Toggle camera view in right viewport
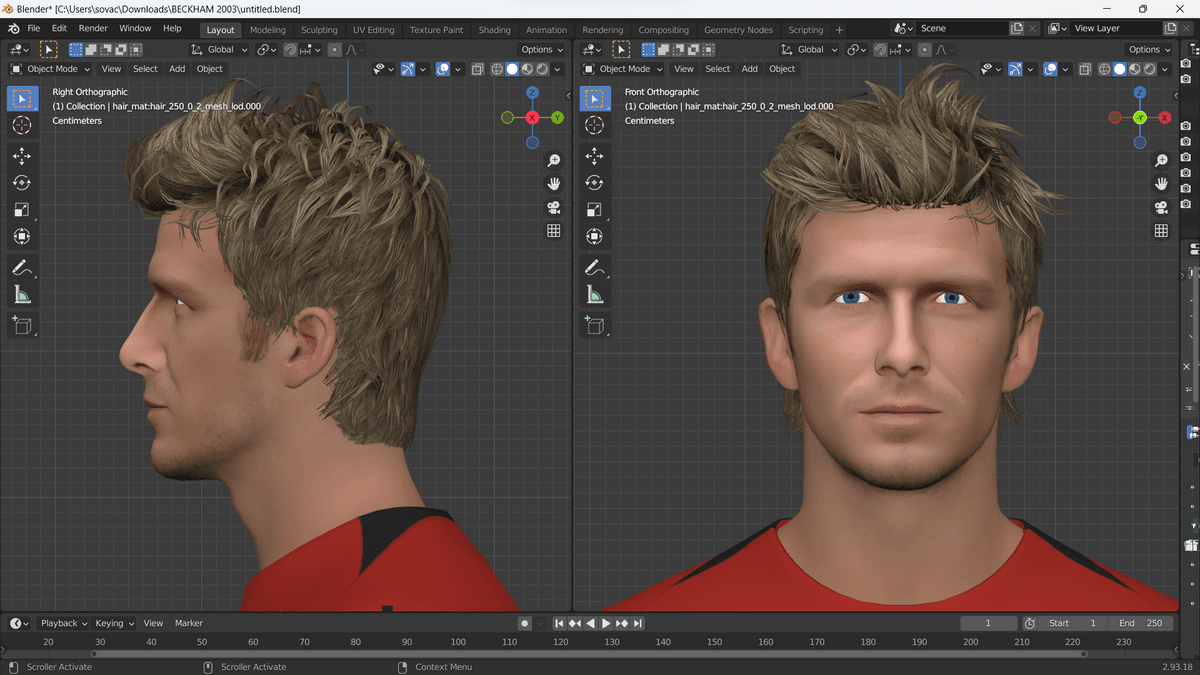The width and height of the screenshot is (1200, 675). 1161,207
